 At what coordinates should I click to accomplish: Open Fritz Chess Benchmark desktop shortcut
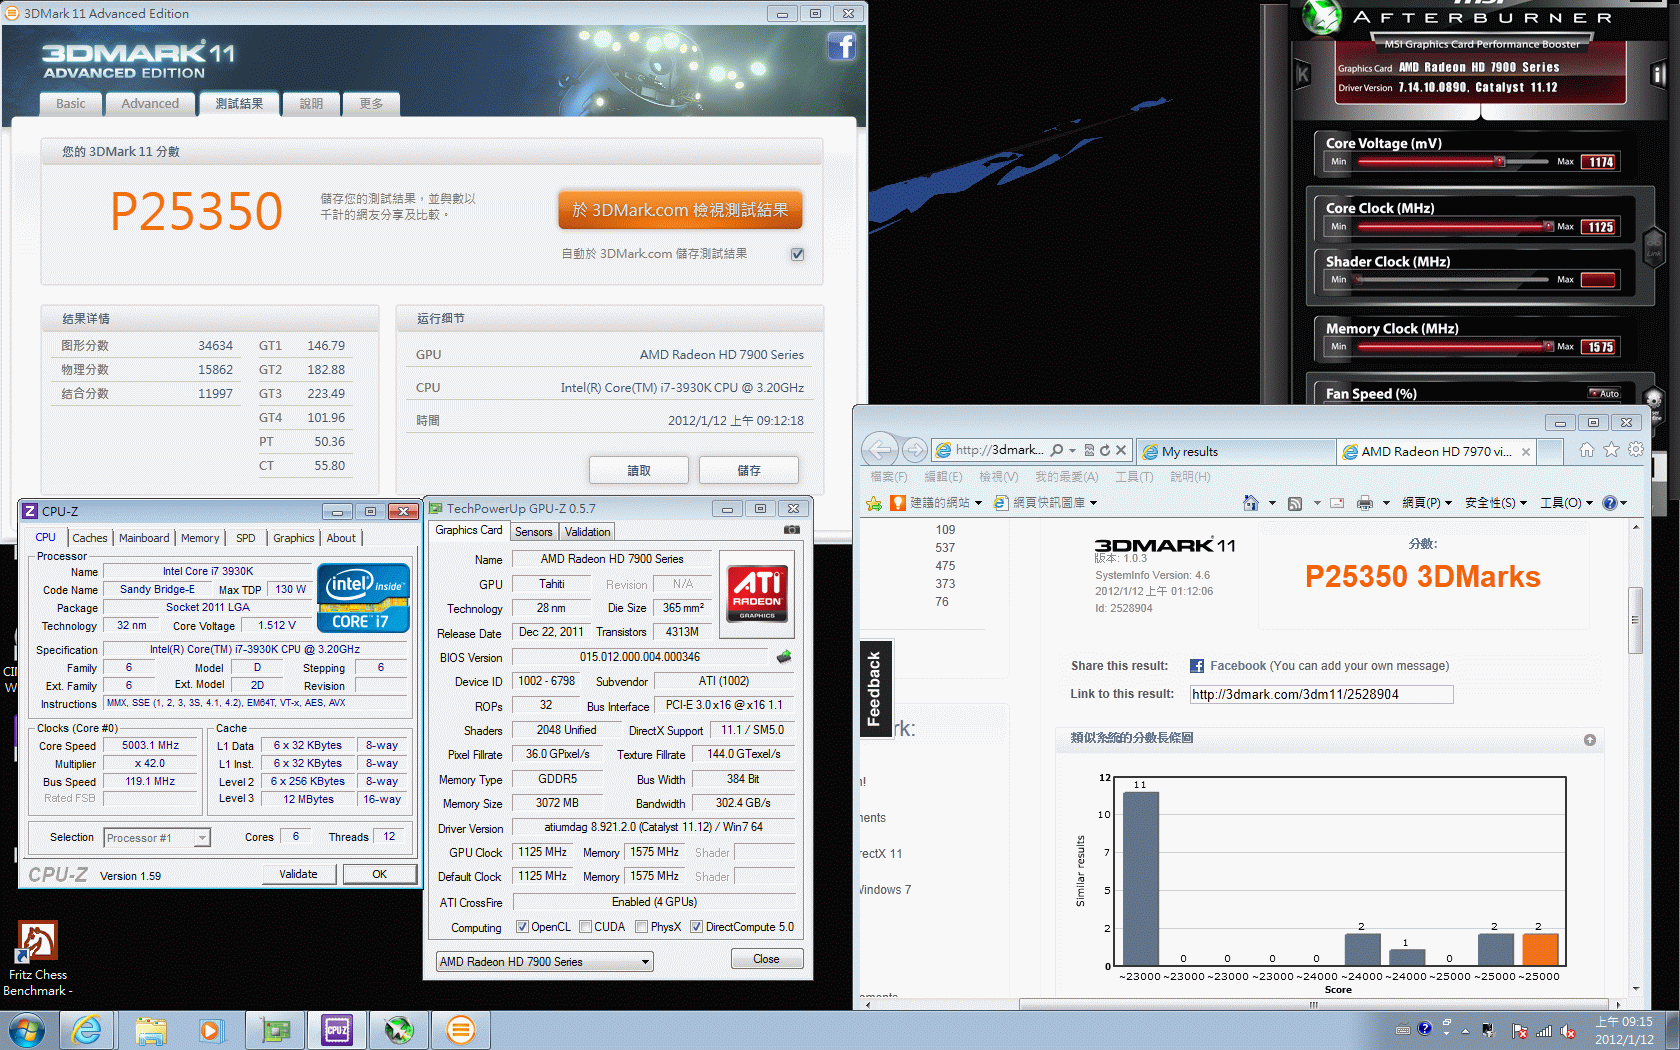tap(37, 958)
